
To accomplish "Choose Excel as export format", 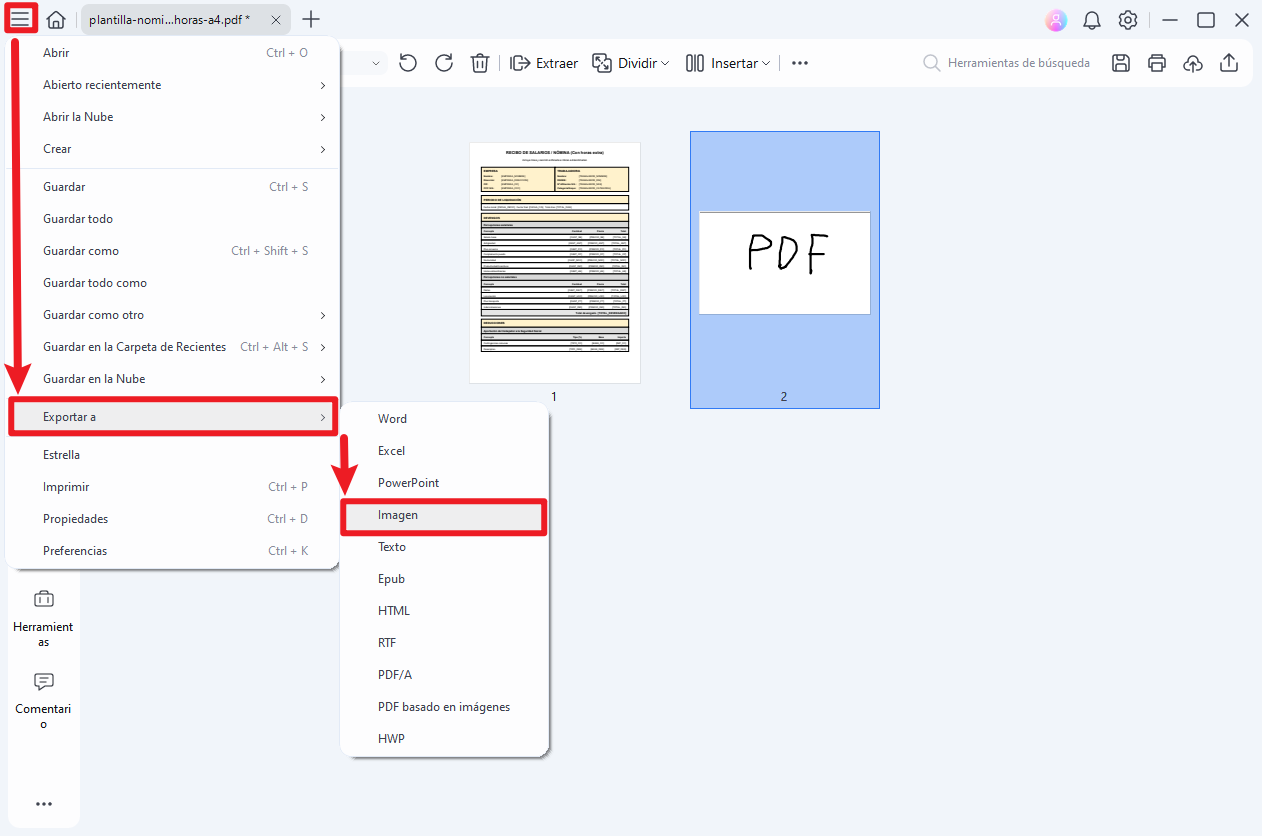I will (x=391, y=450).
